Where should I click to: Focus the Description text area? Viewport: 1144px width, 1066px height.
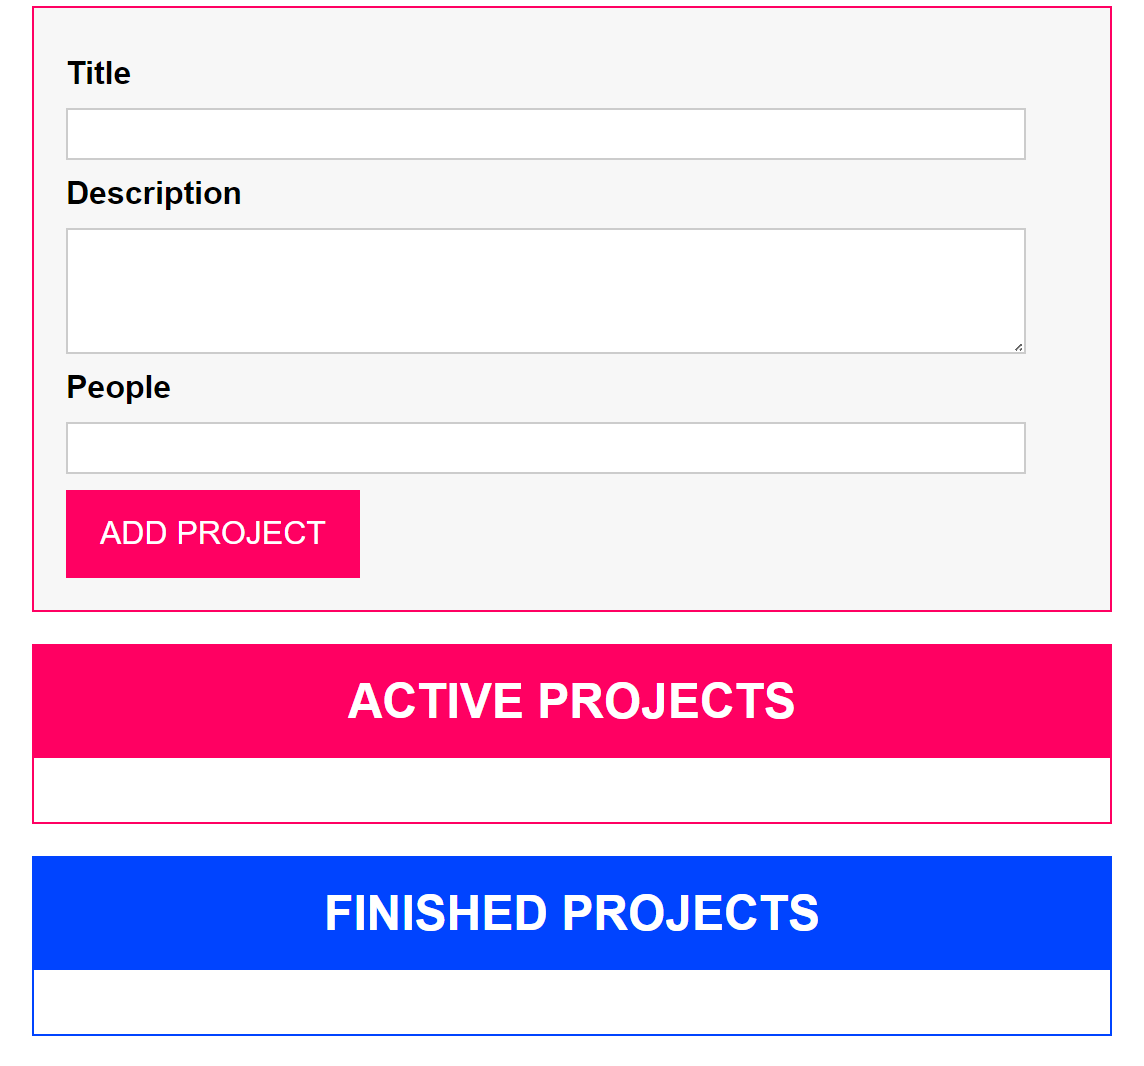point(545,290)
